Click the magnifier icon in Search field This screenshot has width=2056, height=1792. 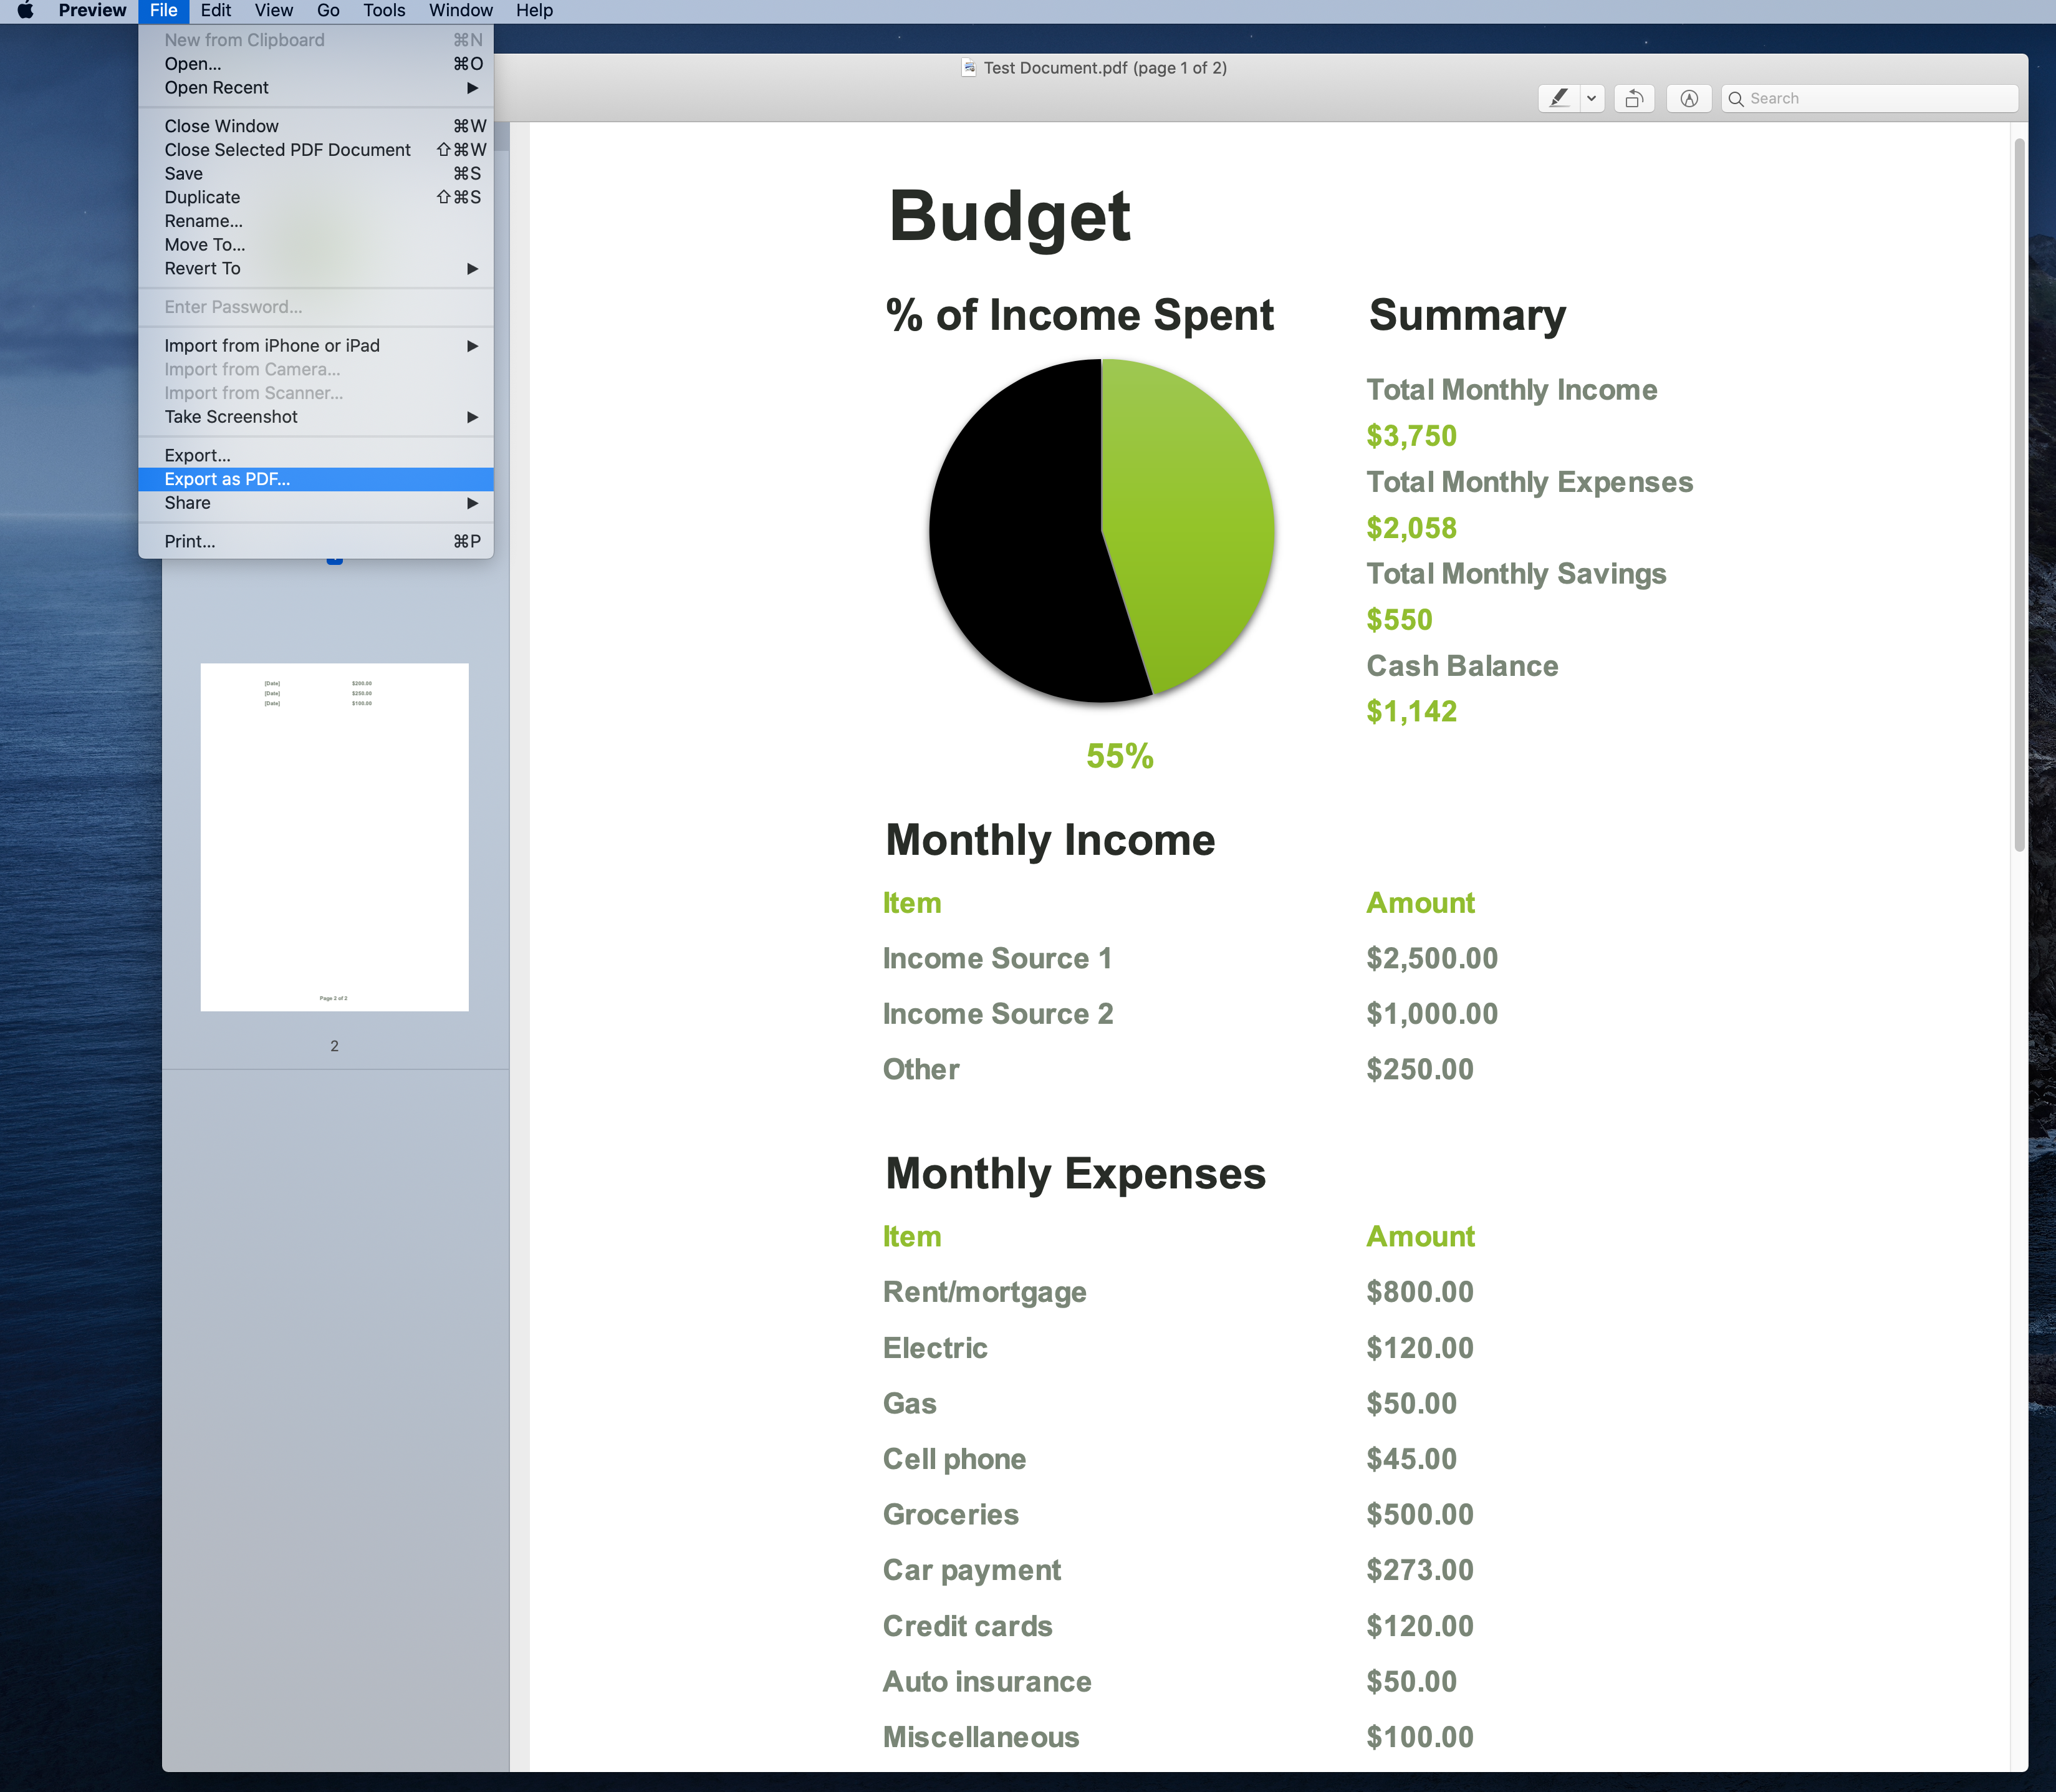pos(1736,99)
